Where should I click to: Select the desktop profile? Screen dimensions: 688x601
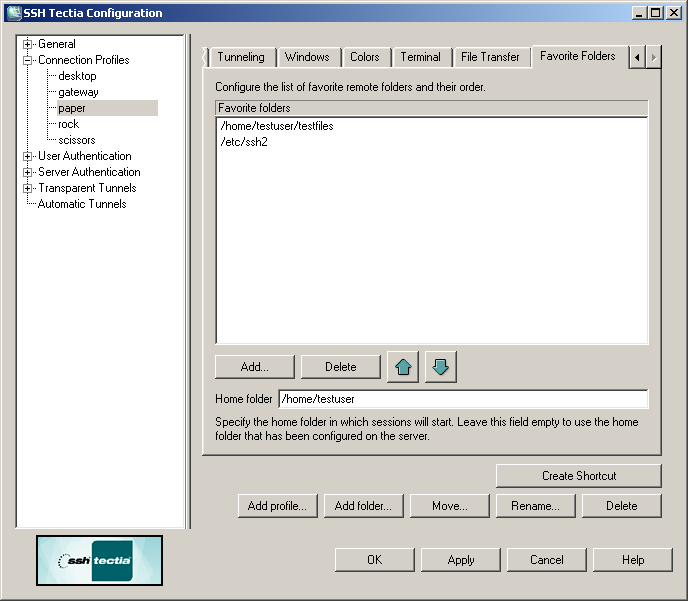[x=77, y=76]
